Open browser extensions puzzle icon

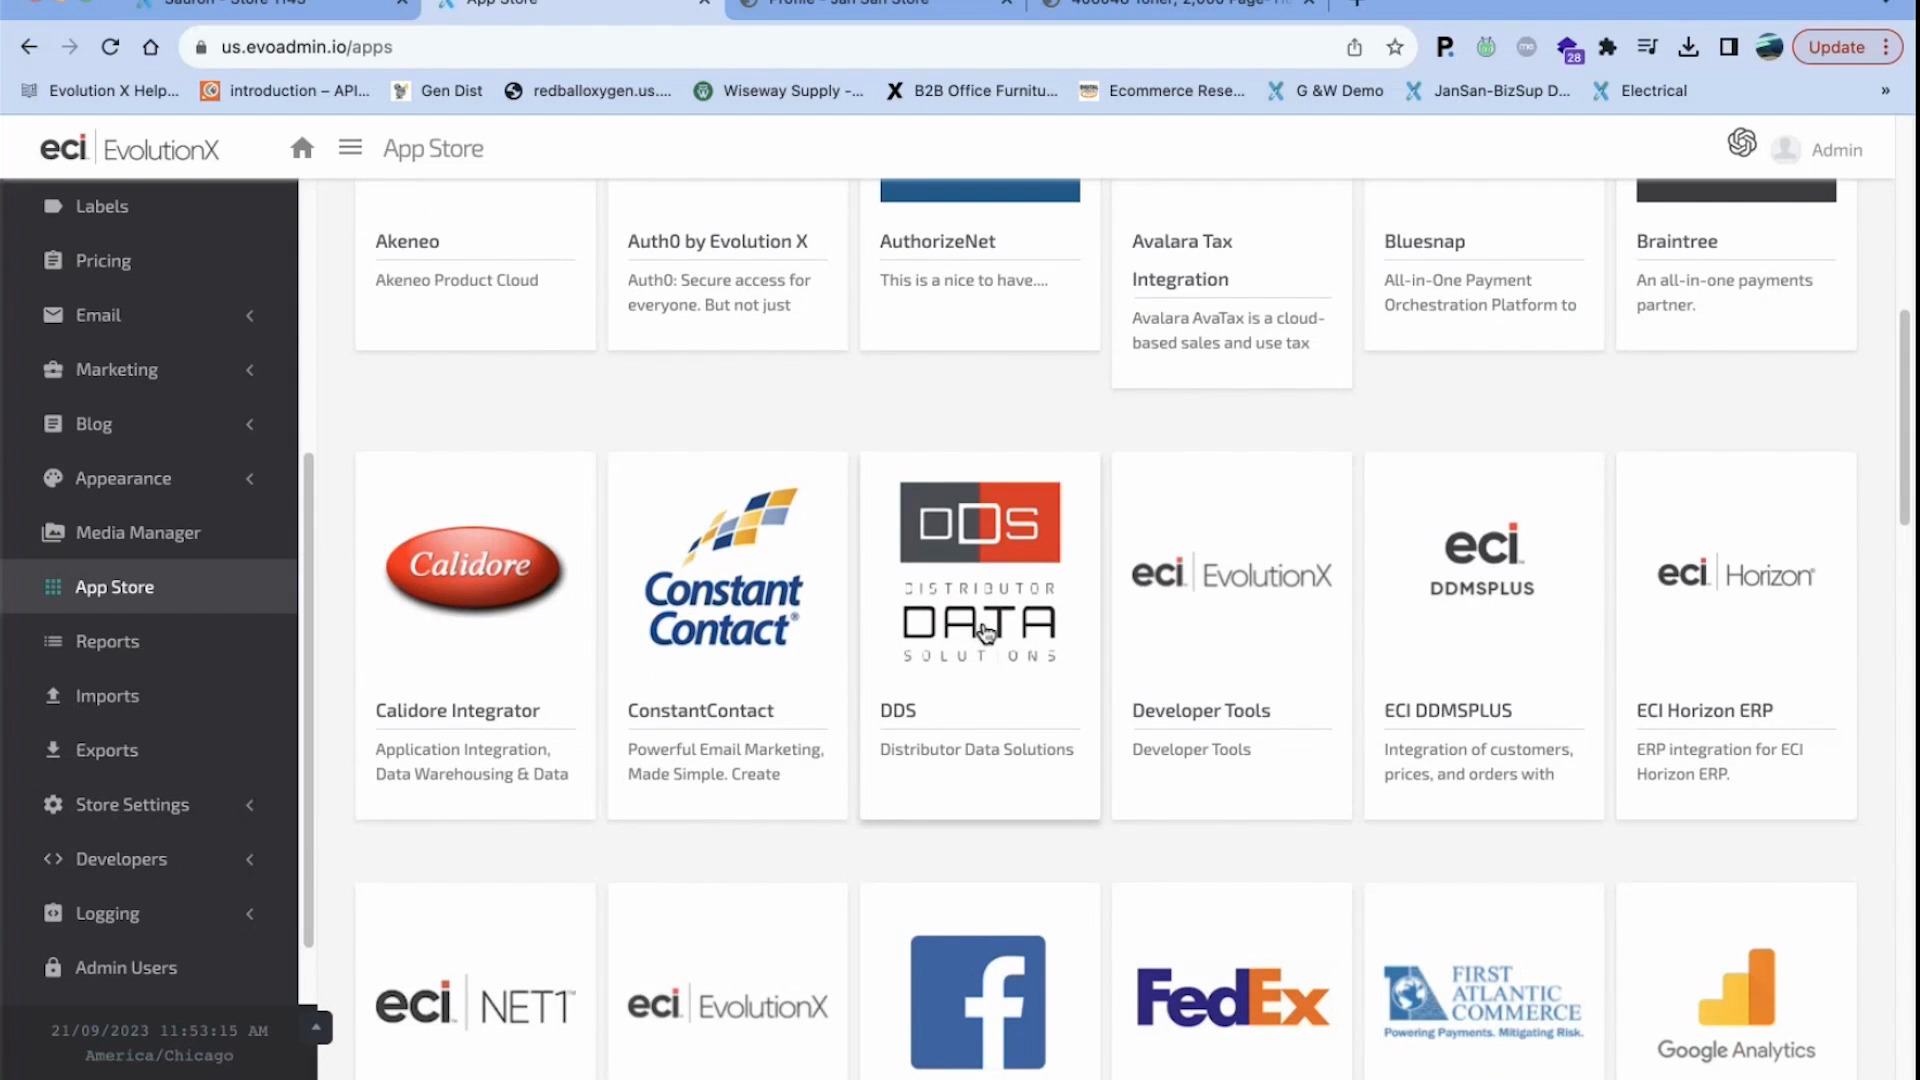1608,47
